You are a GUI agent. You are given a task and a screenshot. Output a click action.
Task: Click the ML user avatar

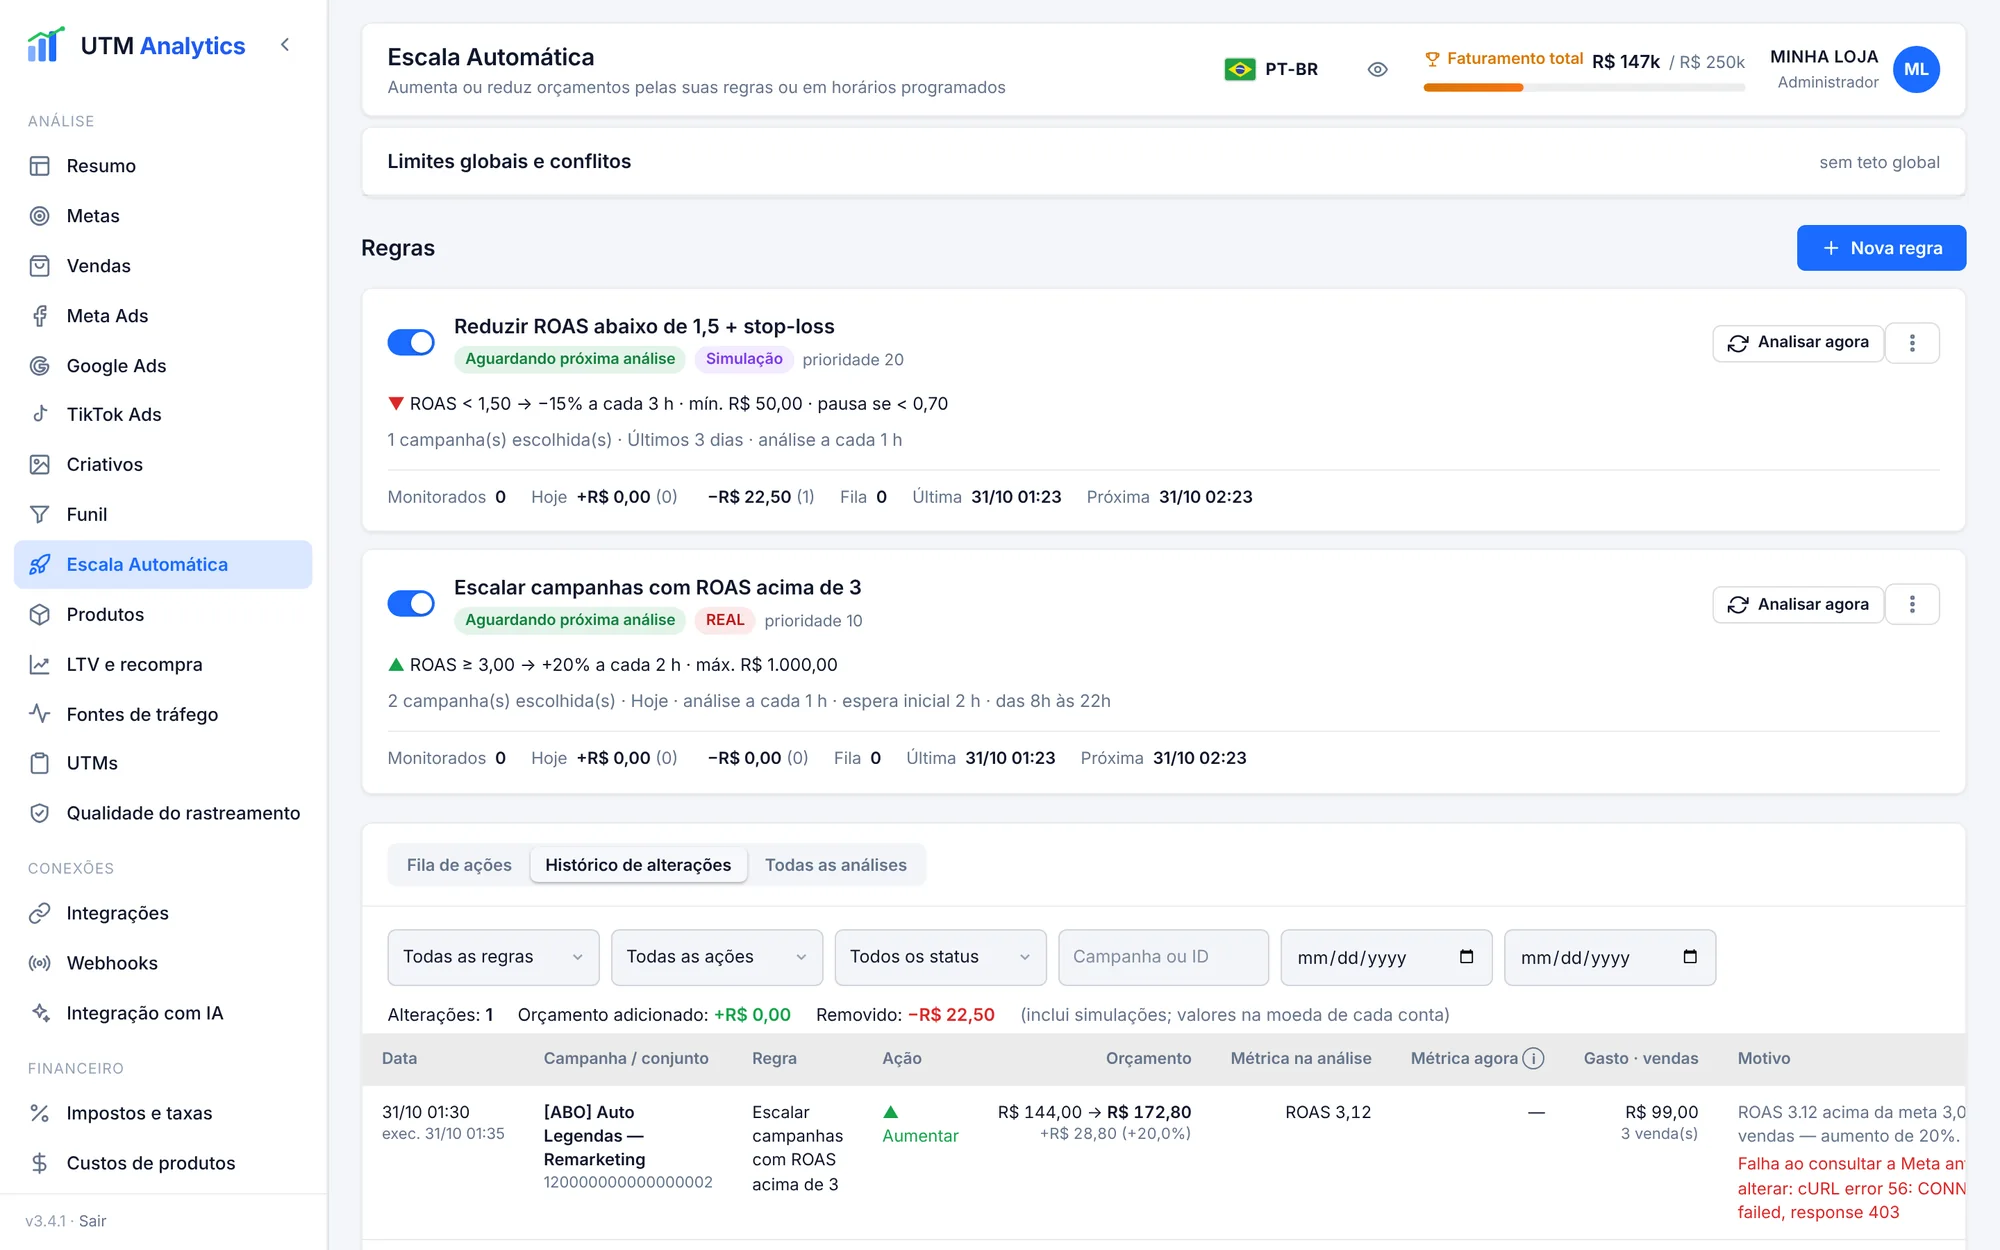click(1916, 69)
